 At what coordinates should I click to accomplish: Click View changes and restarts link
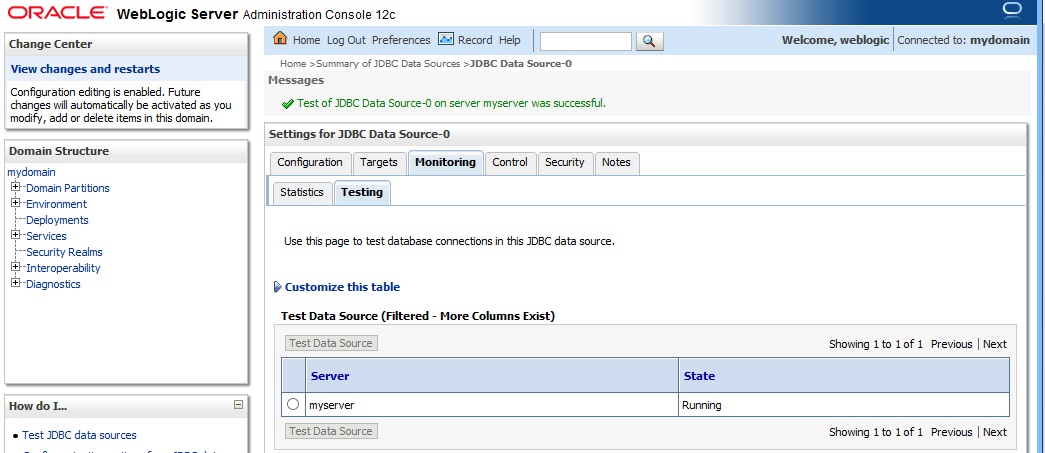[85, 69]
